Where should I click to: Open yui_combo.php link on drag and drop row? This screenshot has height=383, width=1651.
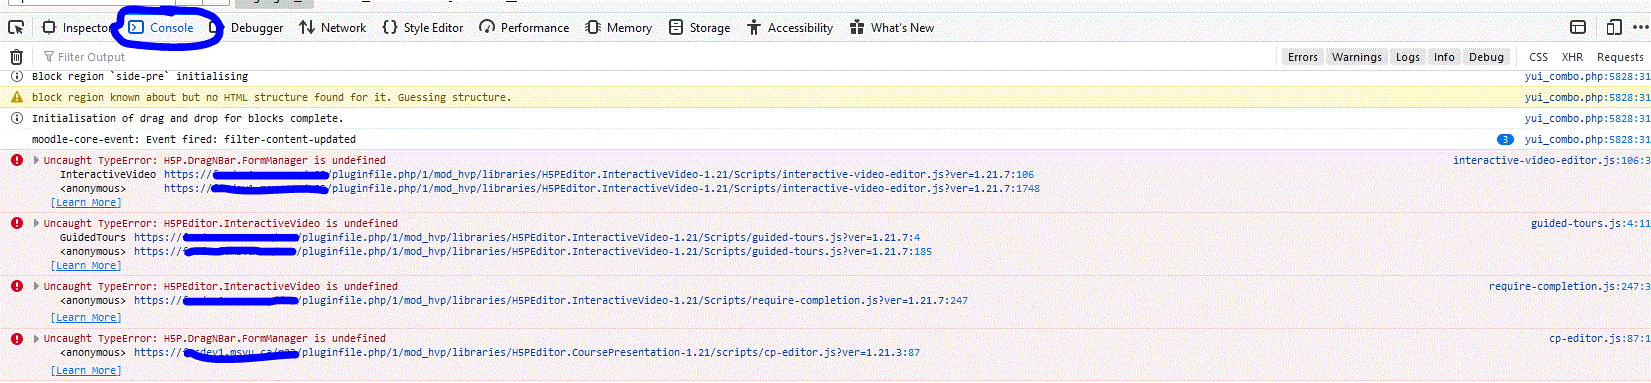click(x=1587, y=118)
